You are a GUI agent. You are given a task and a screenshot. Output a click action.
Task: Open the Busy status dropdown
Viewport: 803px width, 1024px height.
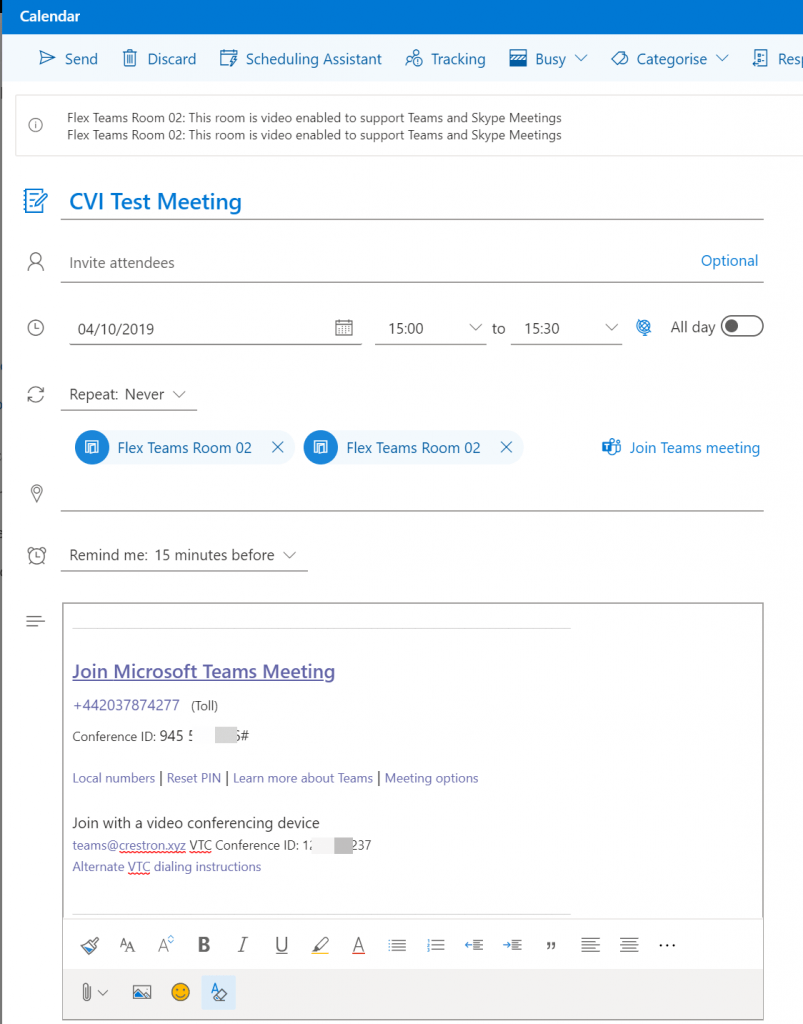(x=548, y=59)
